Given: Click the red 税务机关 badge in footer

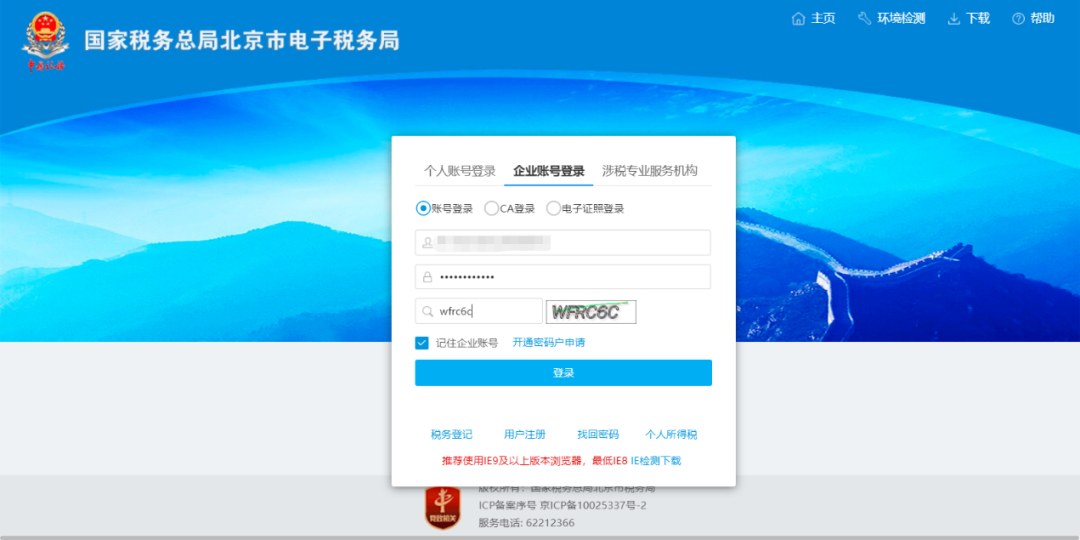Looking at the screenshot, I should pyautogui.click(x=442, y=508).
